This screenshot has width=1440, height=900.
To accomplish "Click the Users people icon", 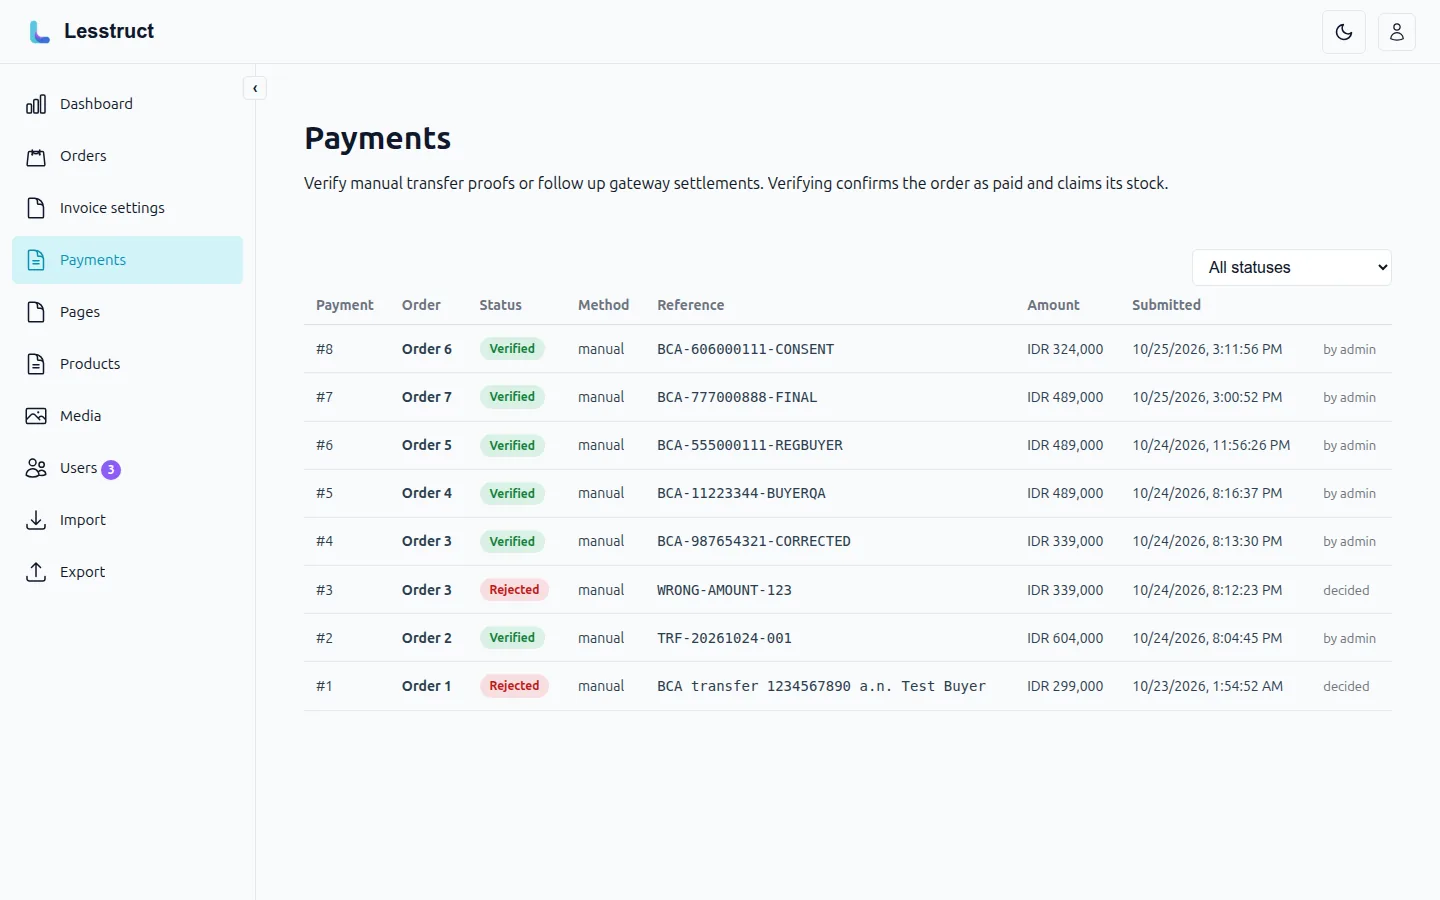I will point(36,468).
